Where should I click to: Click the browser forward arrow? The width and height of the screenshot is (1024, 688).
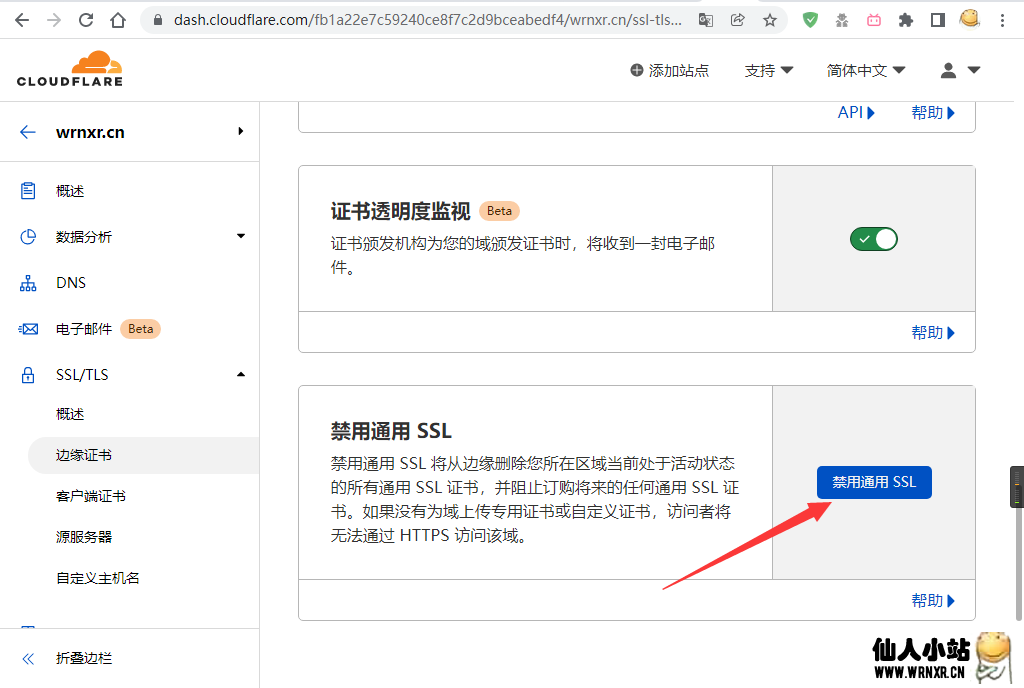pyautogui.click(x=54, y=20)
